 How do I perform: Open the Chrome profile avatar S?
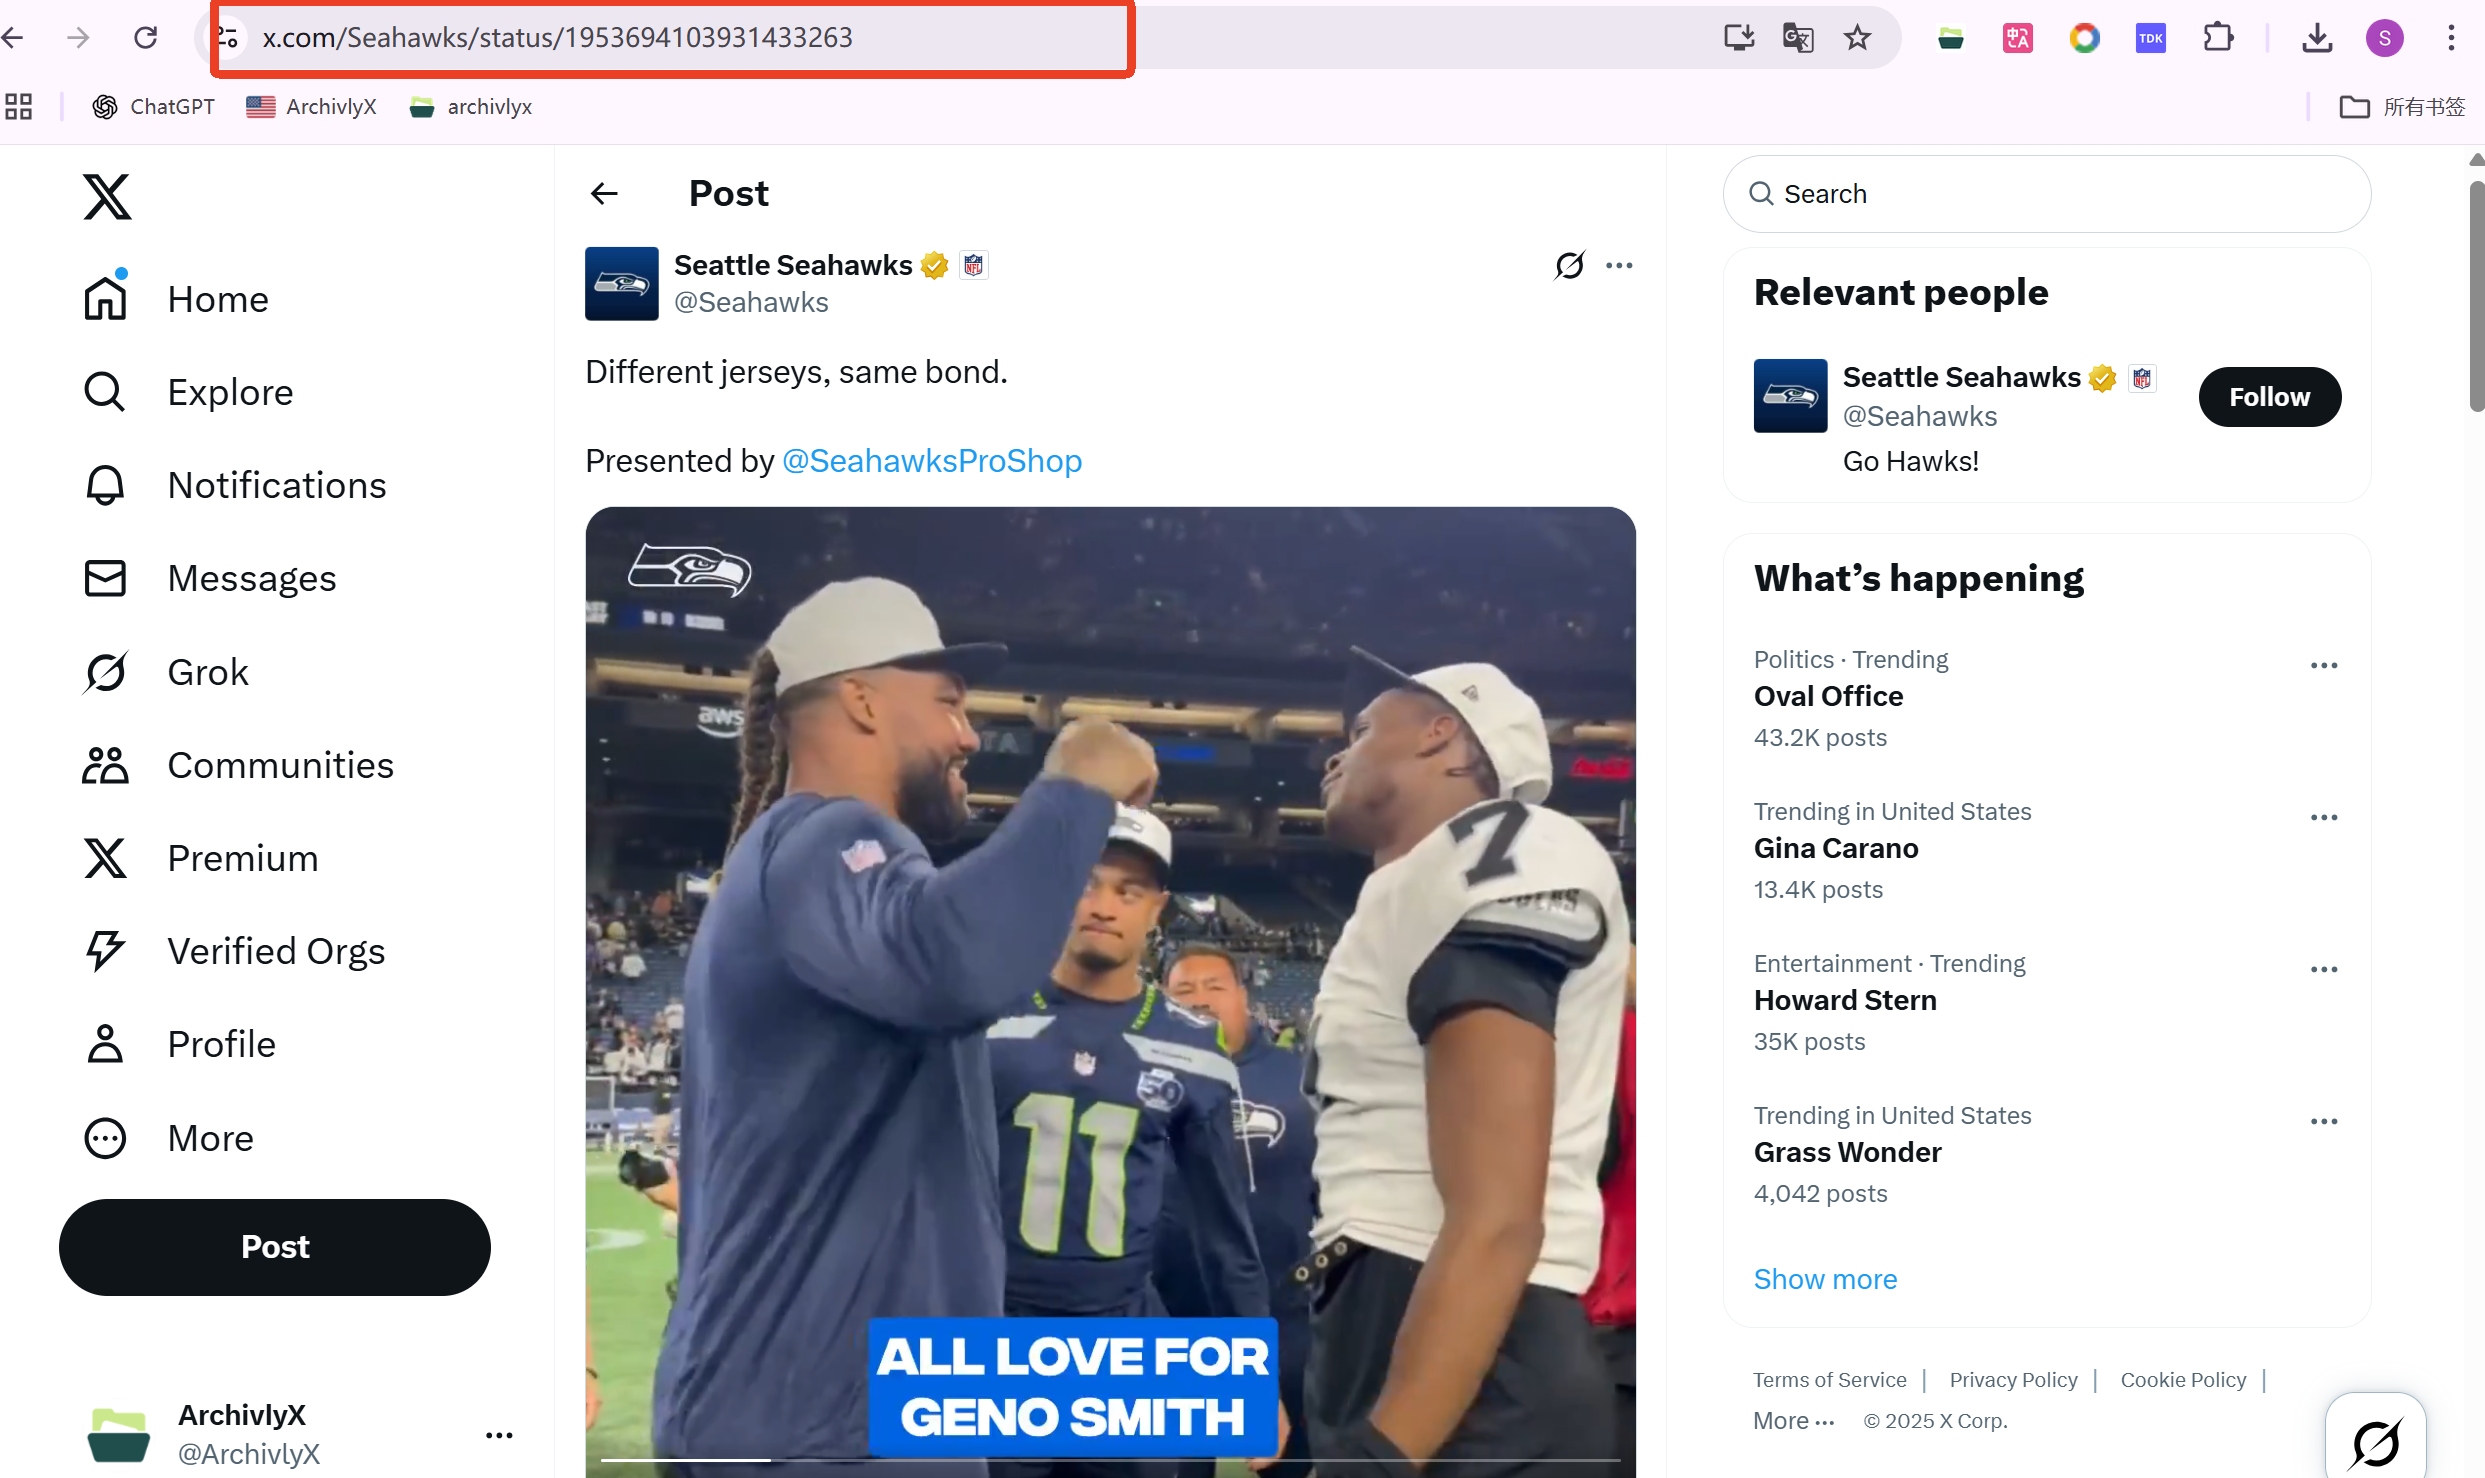point(2384,38)
